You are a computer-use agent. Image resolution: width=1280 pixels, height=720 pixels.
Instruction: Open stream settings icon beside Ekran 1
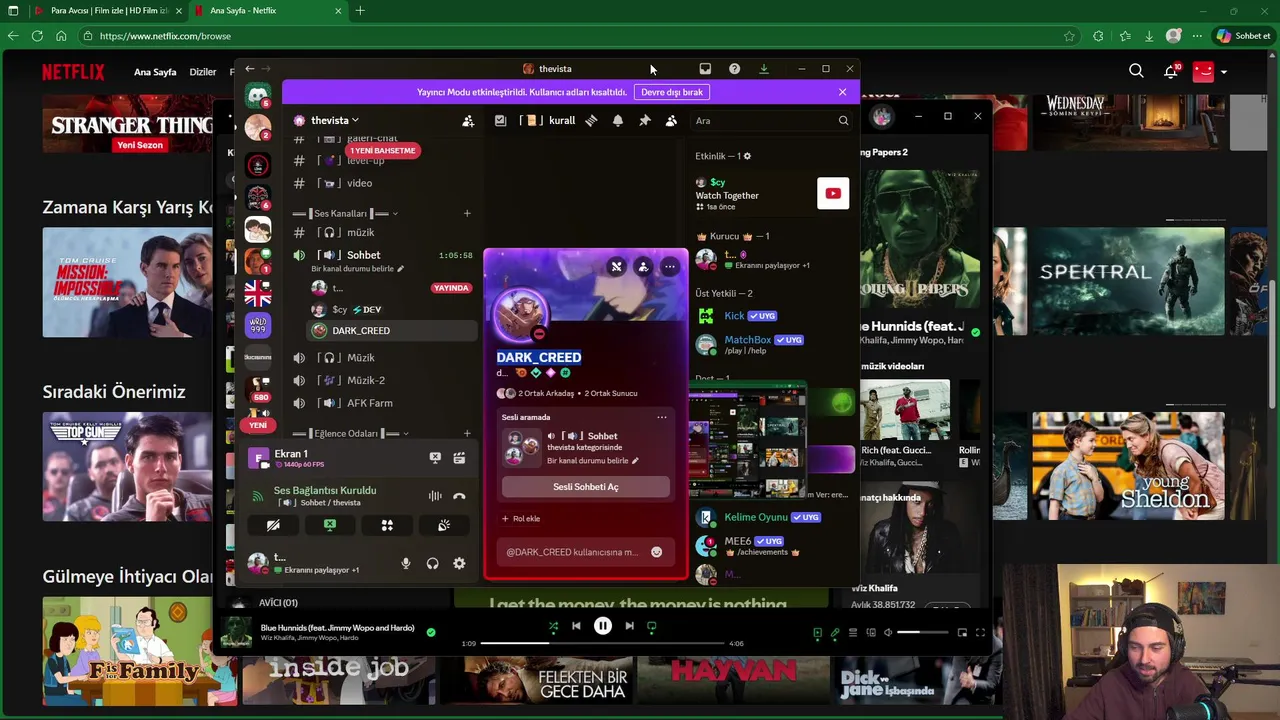459,457
